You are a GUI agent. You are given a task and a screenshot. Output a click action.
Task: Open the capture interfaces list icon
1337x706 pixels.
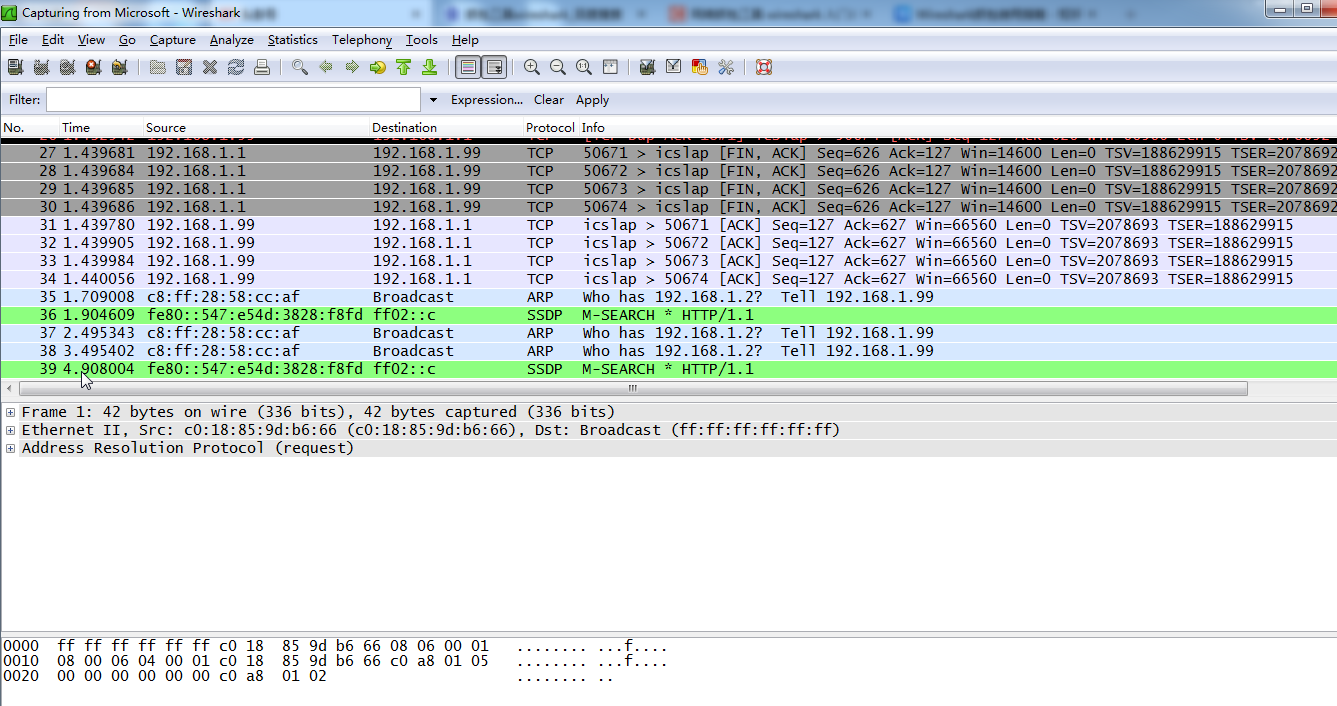click(15, 67)
